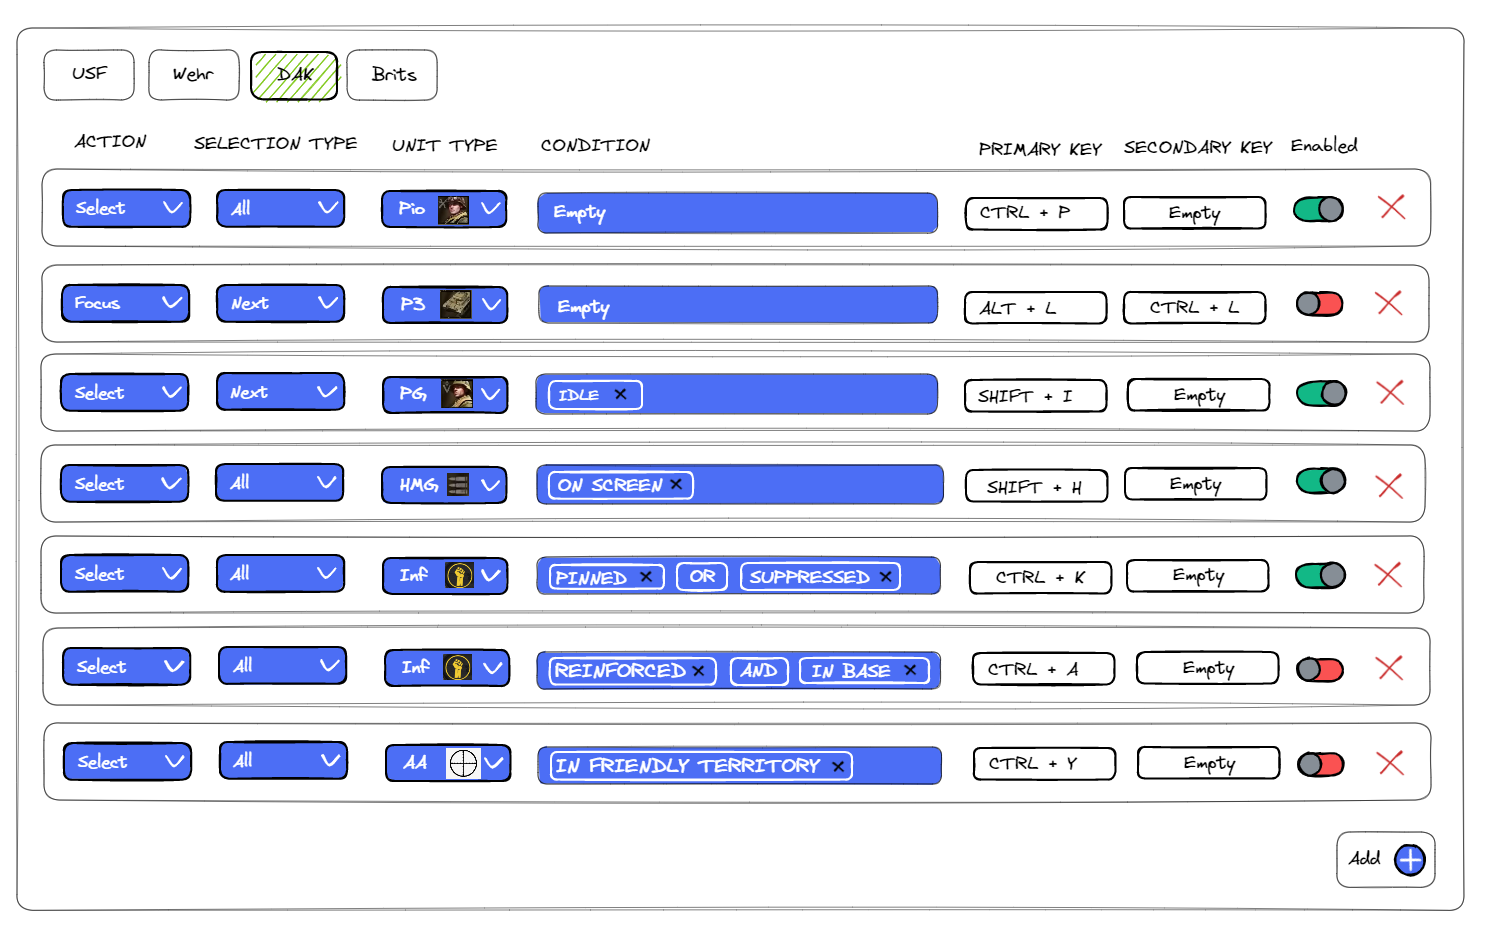Open Select action dropdown in AA row
The height and width of the screenshot is (951, 1495).
click(127, 761)
